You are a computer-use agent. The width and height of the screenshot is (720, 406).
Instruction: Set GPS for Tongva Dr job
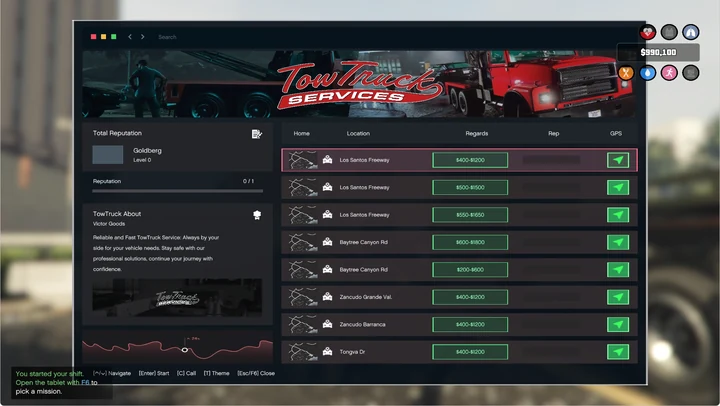618,352
